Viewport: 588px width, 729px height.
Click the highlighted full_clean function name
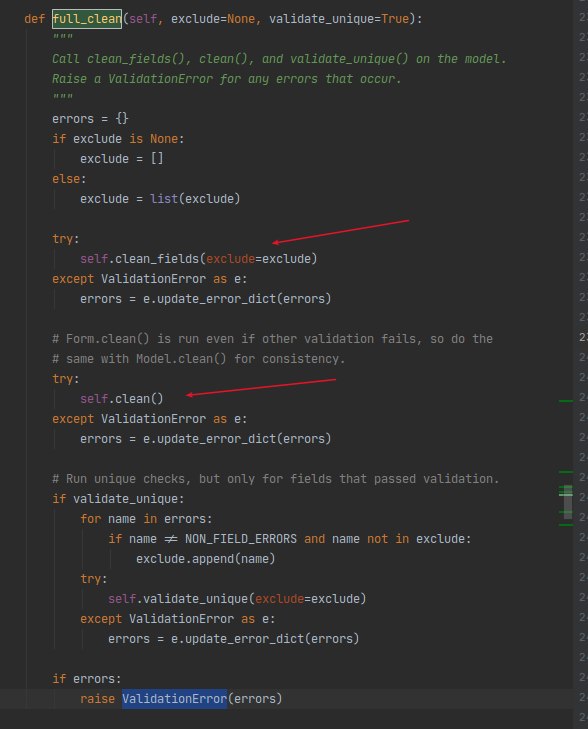click(87, 19)
